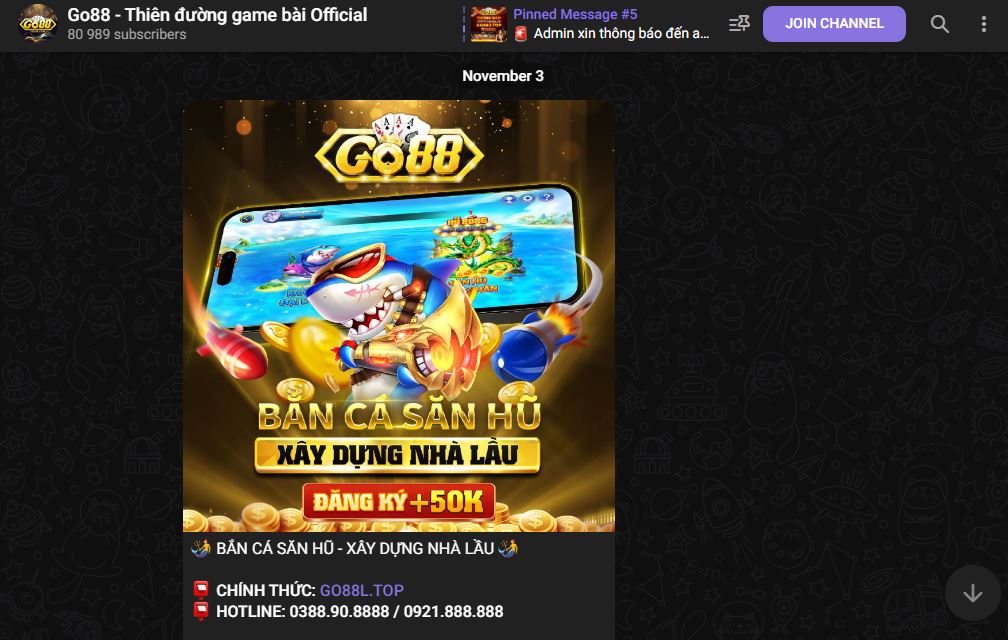The height and width of the screenshot is (640, 1008).
Task: Open the pinned message thumbnail image
Action: [489, 24]
